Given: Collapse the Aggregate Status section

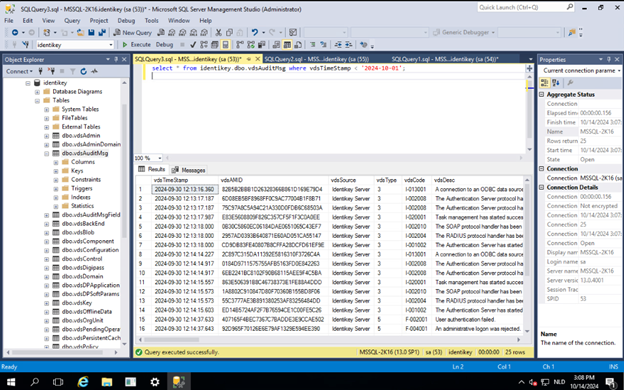Looking at the screenshot, I should [542, 94].
